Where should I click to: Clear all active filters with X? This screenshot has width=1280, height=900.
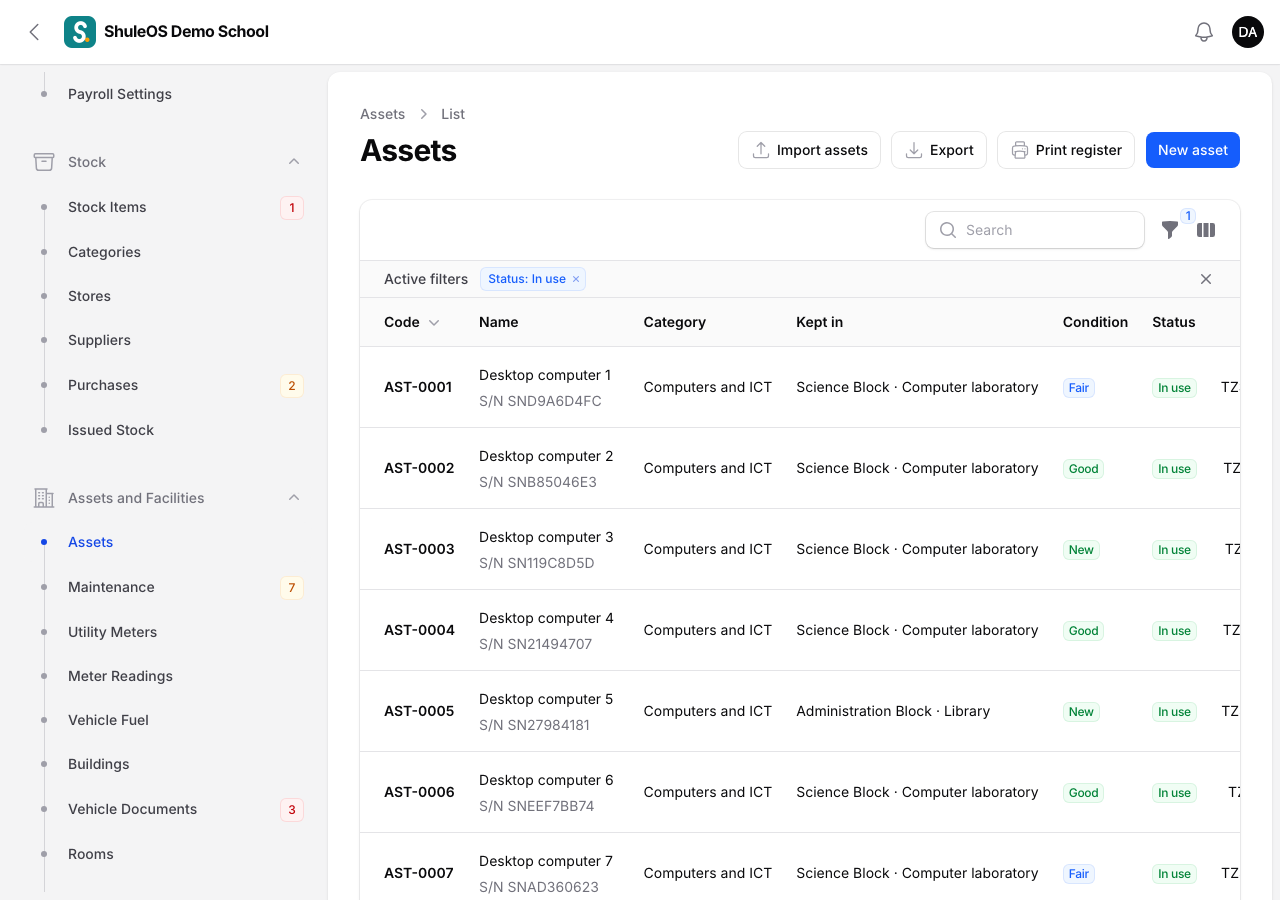coord(1206,279)
